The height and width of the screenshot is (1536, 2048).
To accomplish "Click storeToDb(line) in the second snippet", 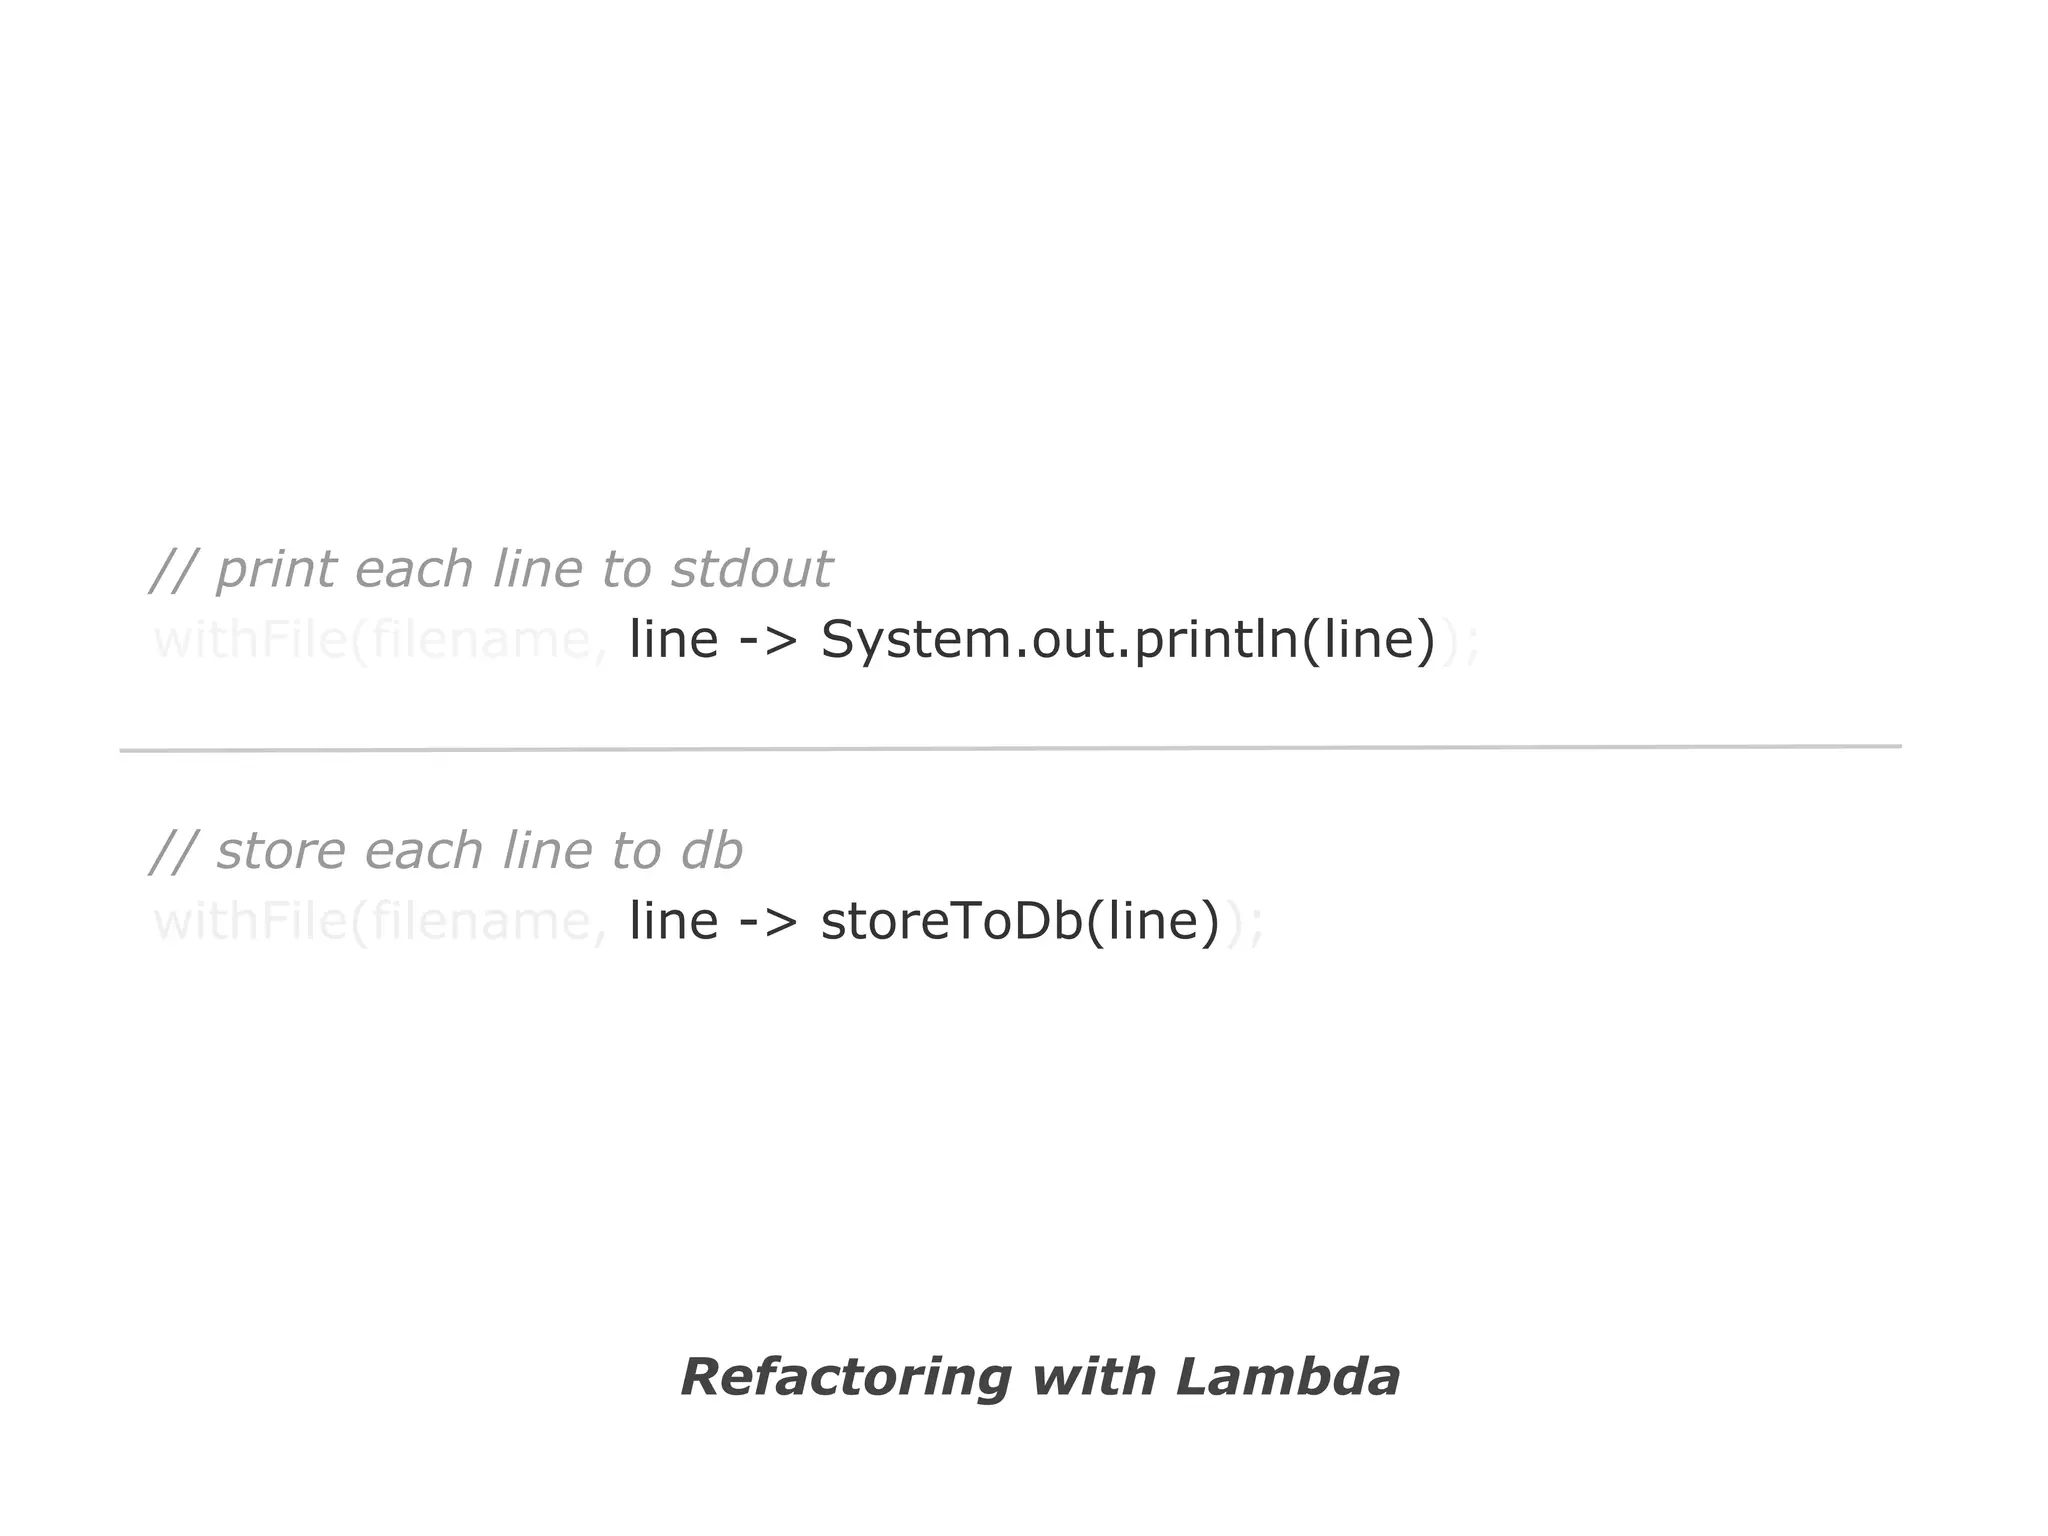I will tap(1019, 921).
